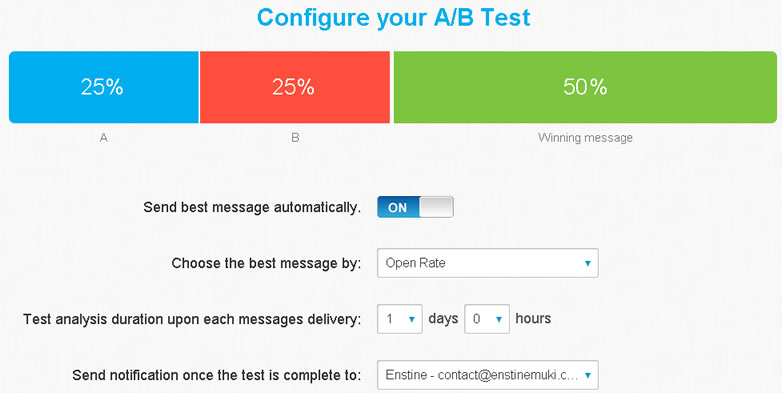The height and width of the screenshot is (393, 782).
Task: Click the arrow in the days selector
Action: (411, 319)
